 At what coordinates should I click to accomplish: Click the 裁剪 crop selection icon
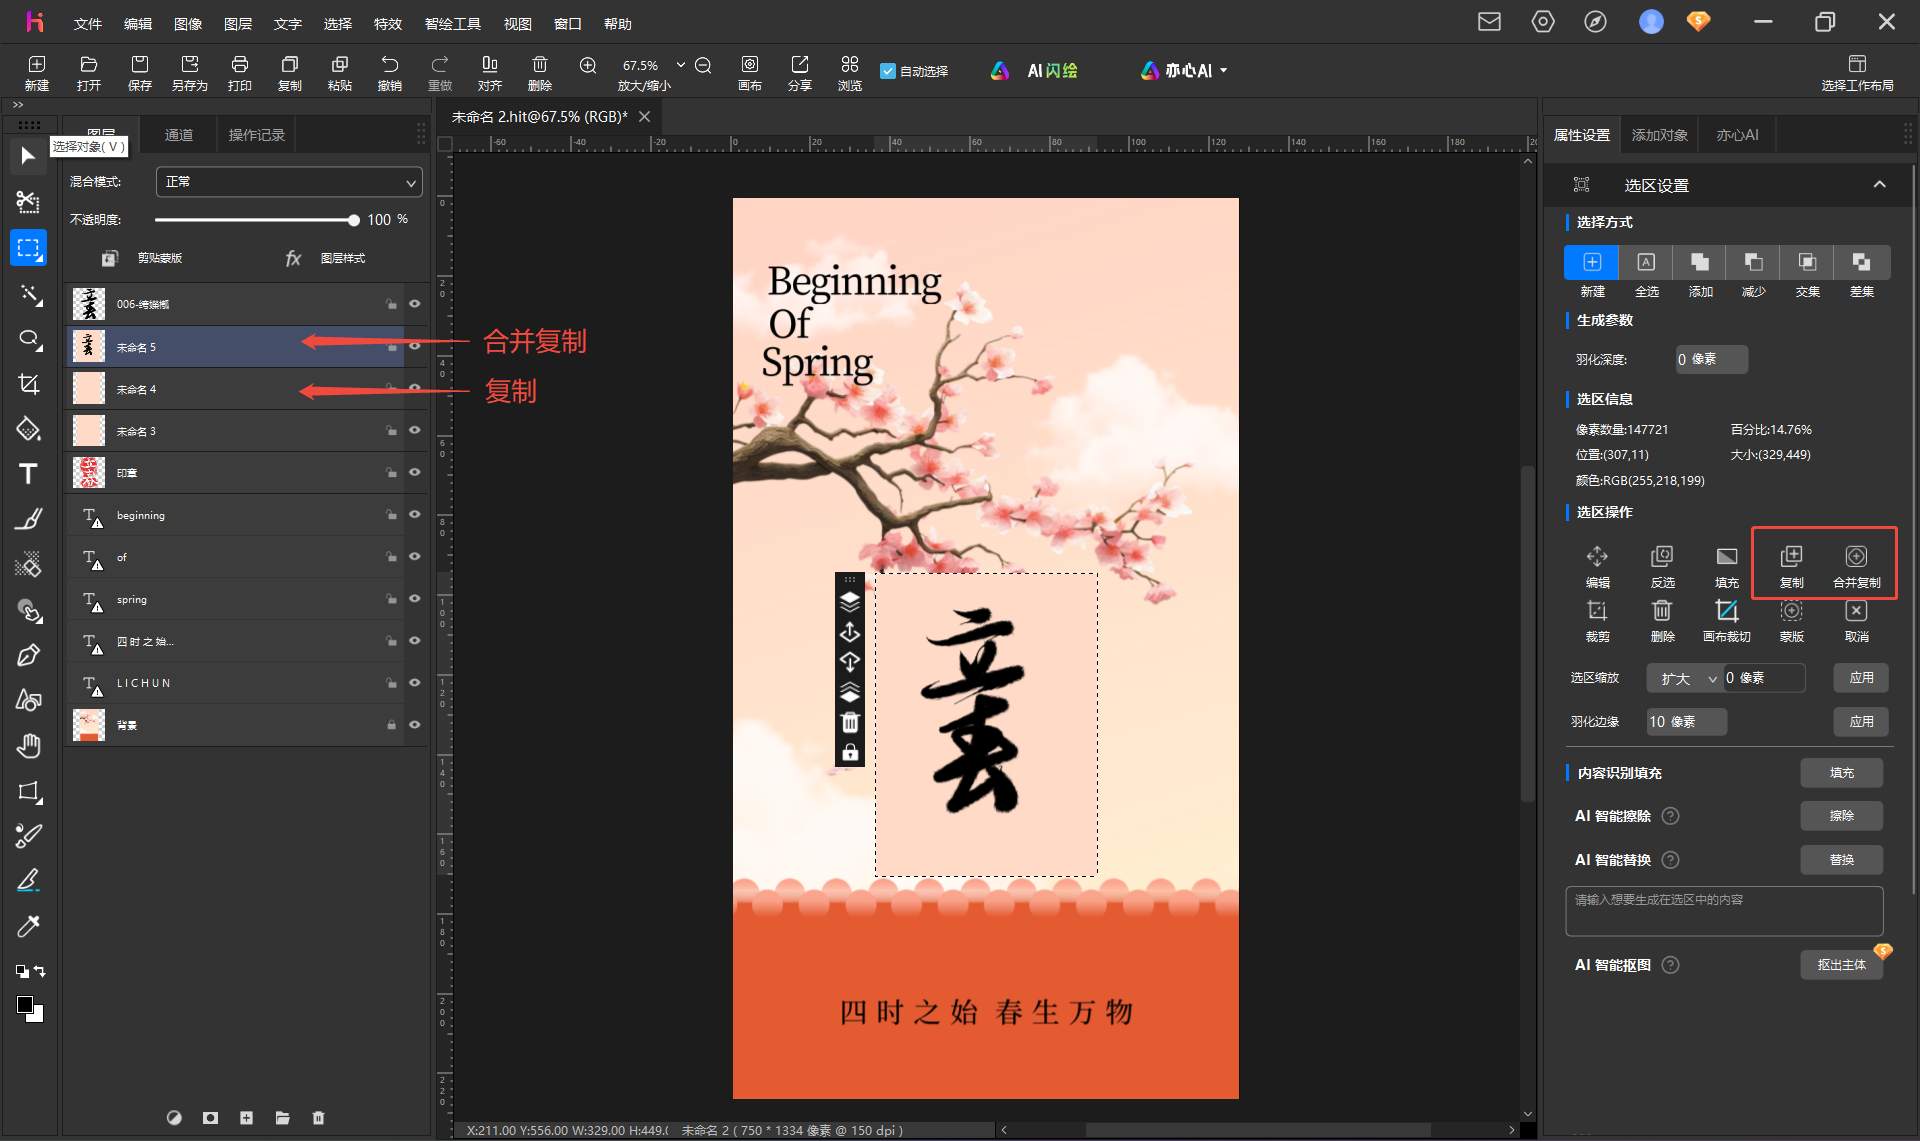pyautogui.click(x=1597, y=611)
